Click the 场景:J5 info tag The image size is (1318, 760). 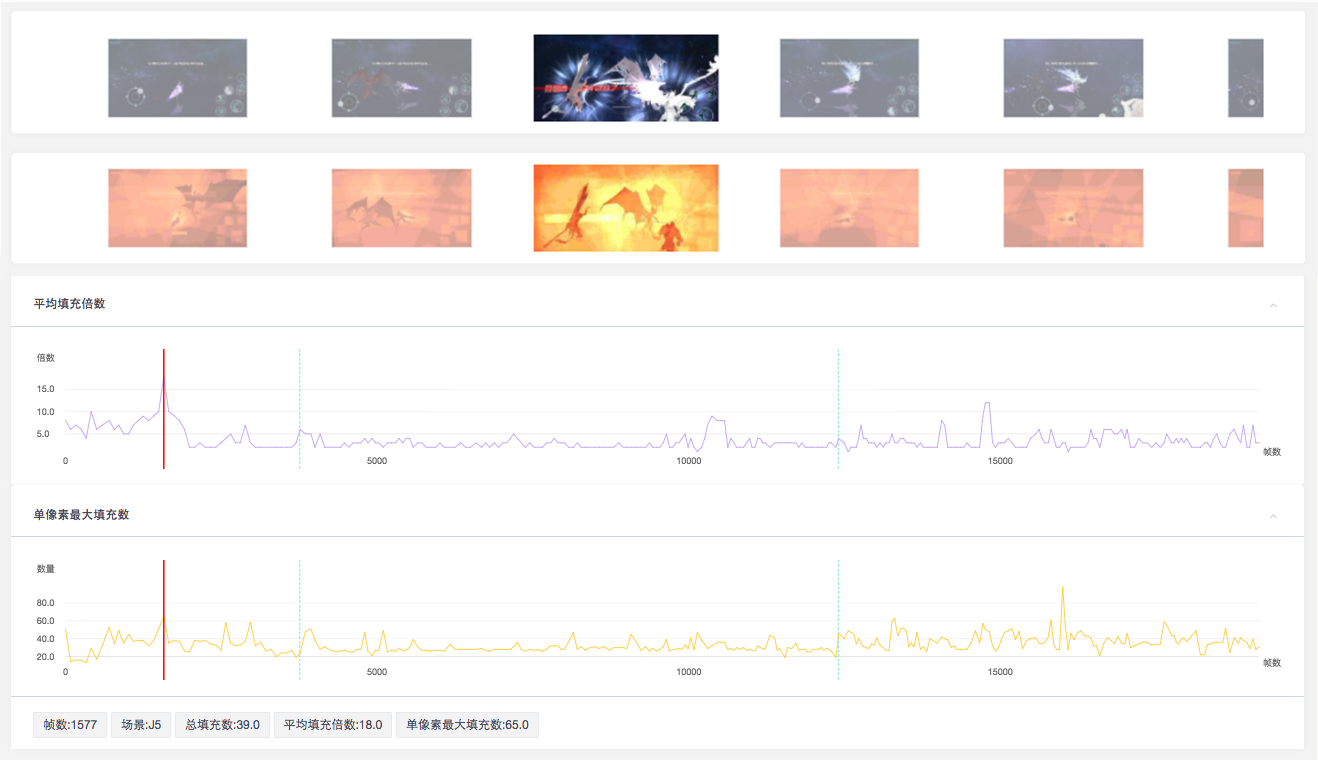pyautogui.click(x=141, y=725)
